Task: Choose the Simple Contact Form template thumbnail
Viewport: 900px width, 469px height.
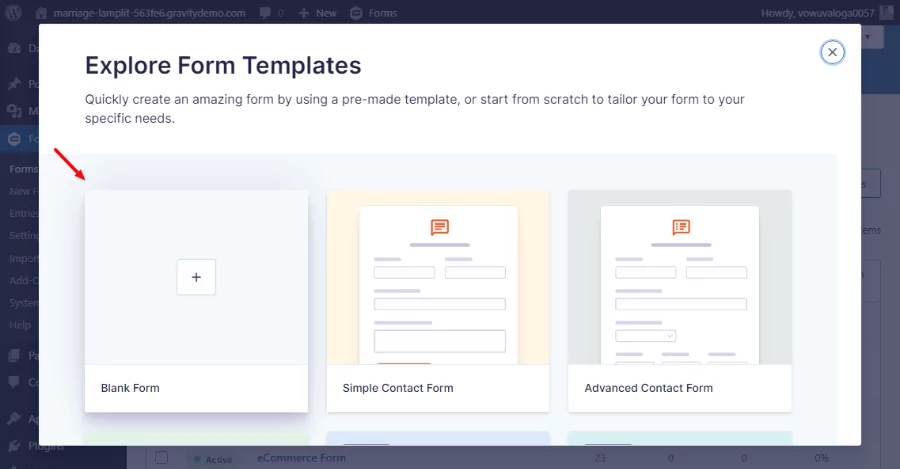Action: (x=438, y=277)
